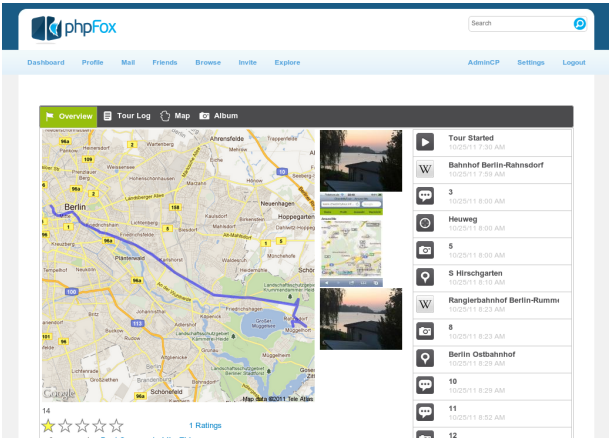Click the Invite navigation link
The width and height of the screenshot is (611, 439).
247,62
